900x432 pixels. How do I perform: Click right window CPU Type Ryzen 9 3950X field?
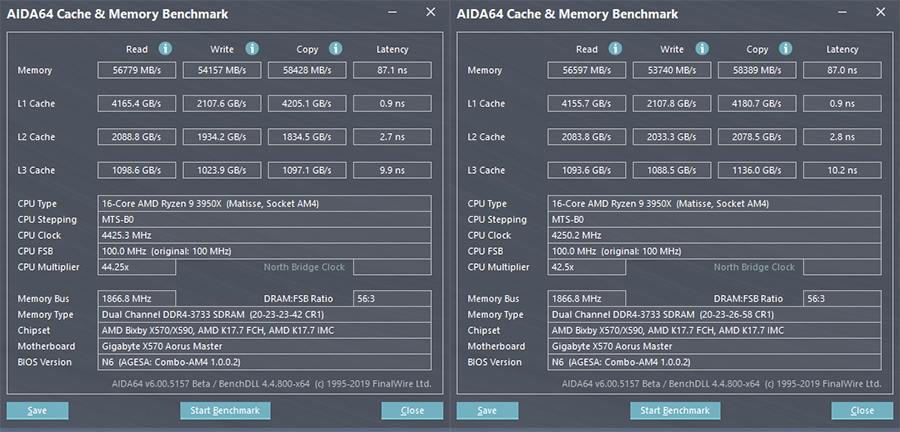tap(715, 204)
